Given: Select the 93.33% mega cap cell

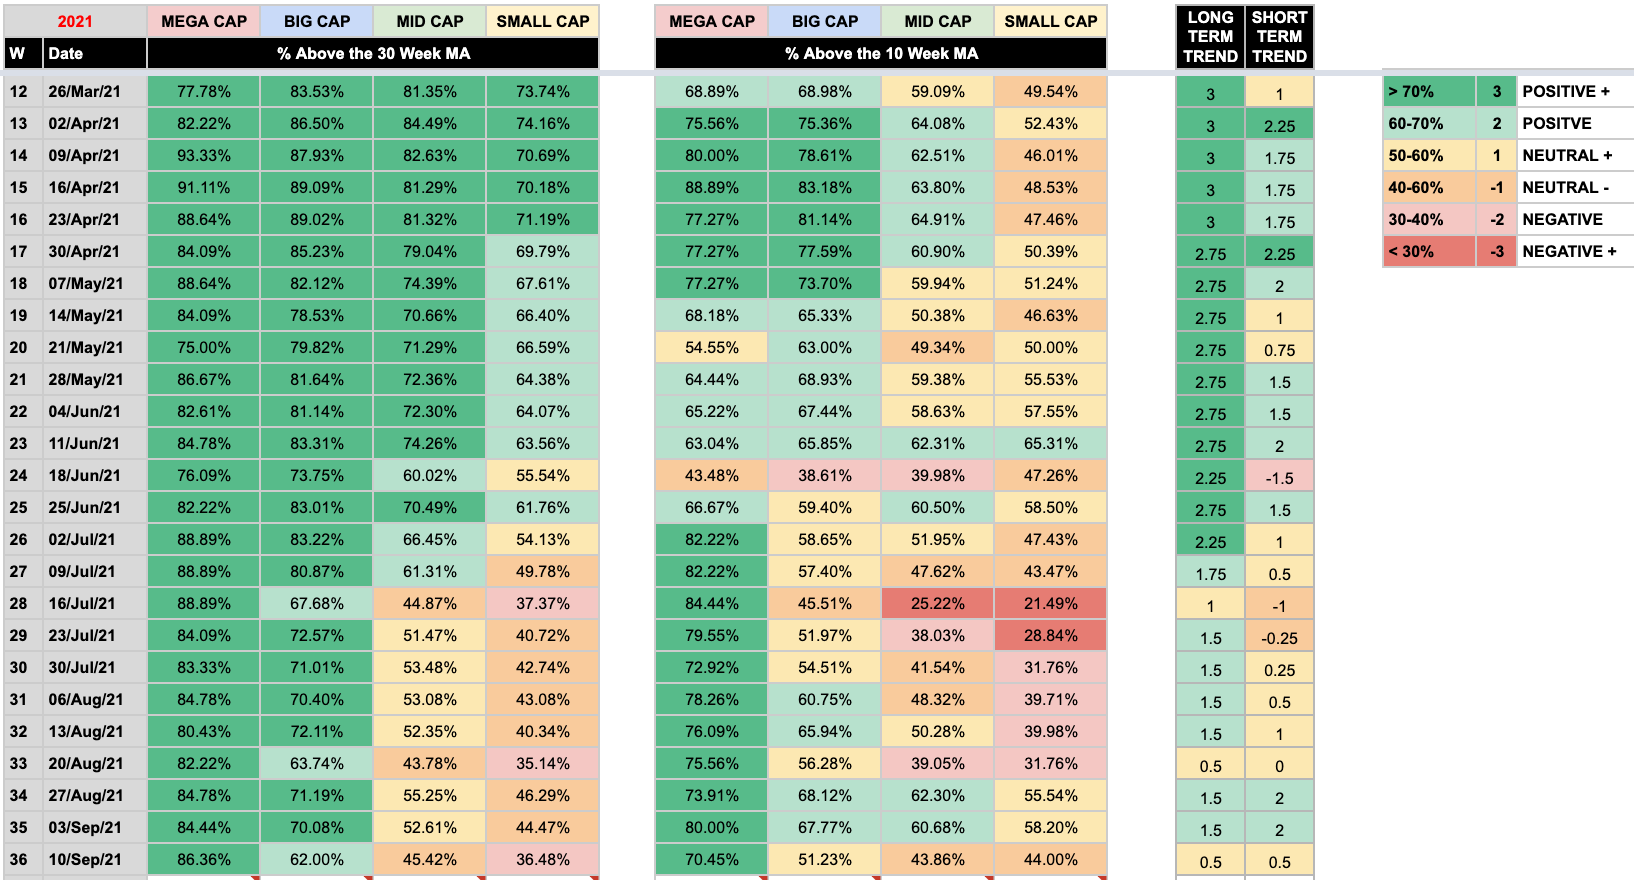Looking at the screenshot, I should tap(203, 155).
